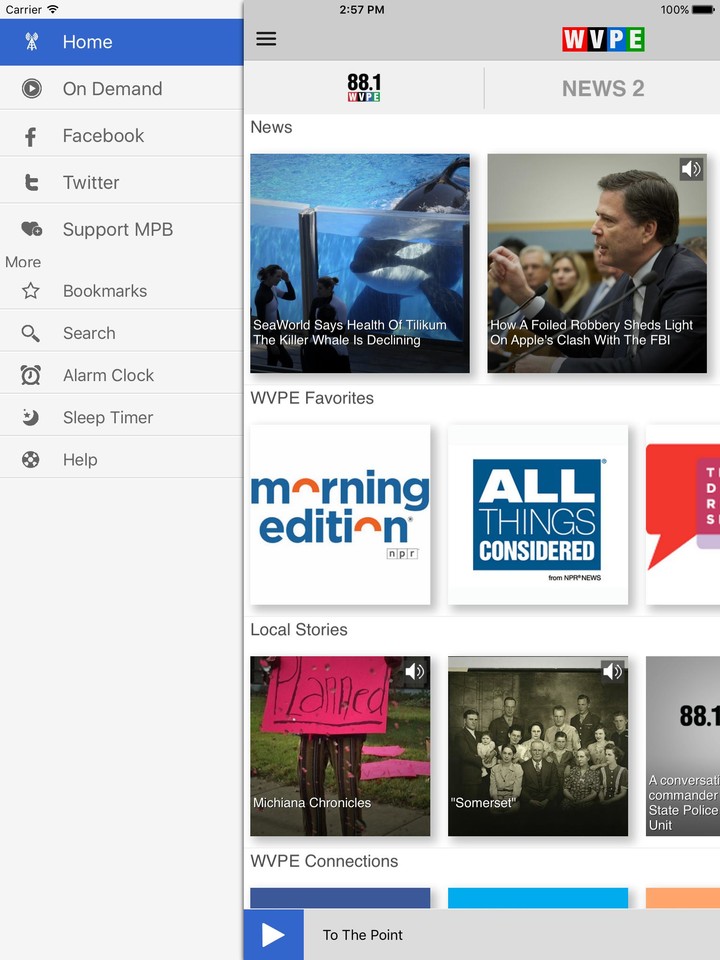Tap the Wi-Fi indicator in status bar

coord(53,9)
